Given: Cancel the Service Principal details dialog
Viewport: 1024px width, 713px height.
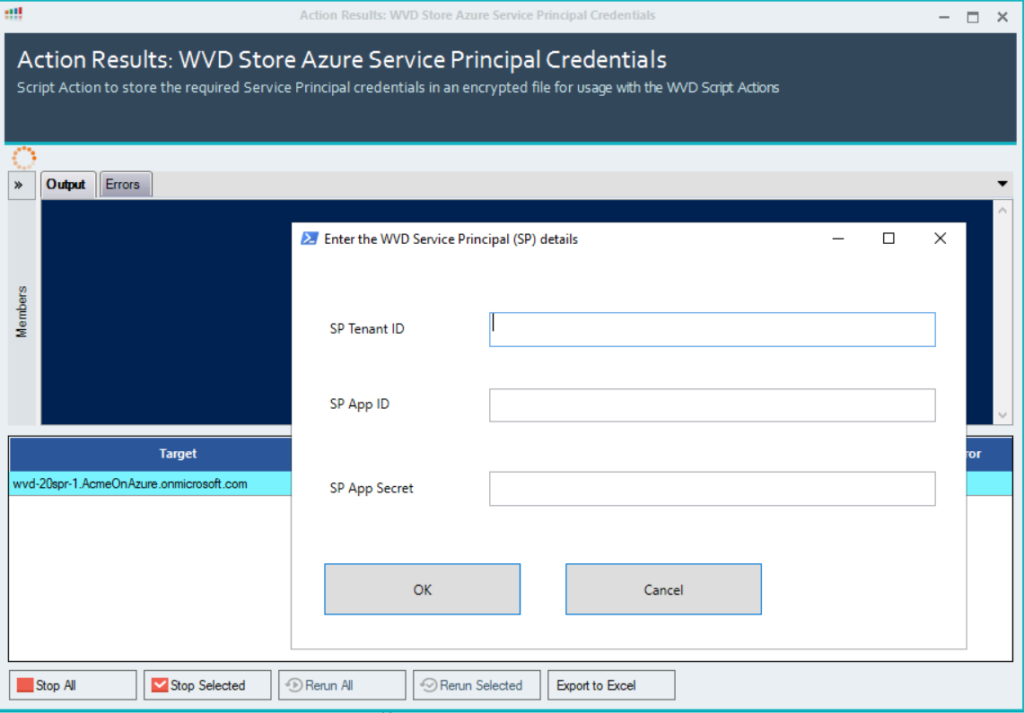Looking at the screenshot, I should [x=664, y=589].
